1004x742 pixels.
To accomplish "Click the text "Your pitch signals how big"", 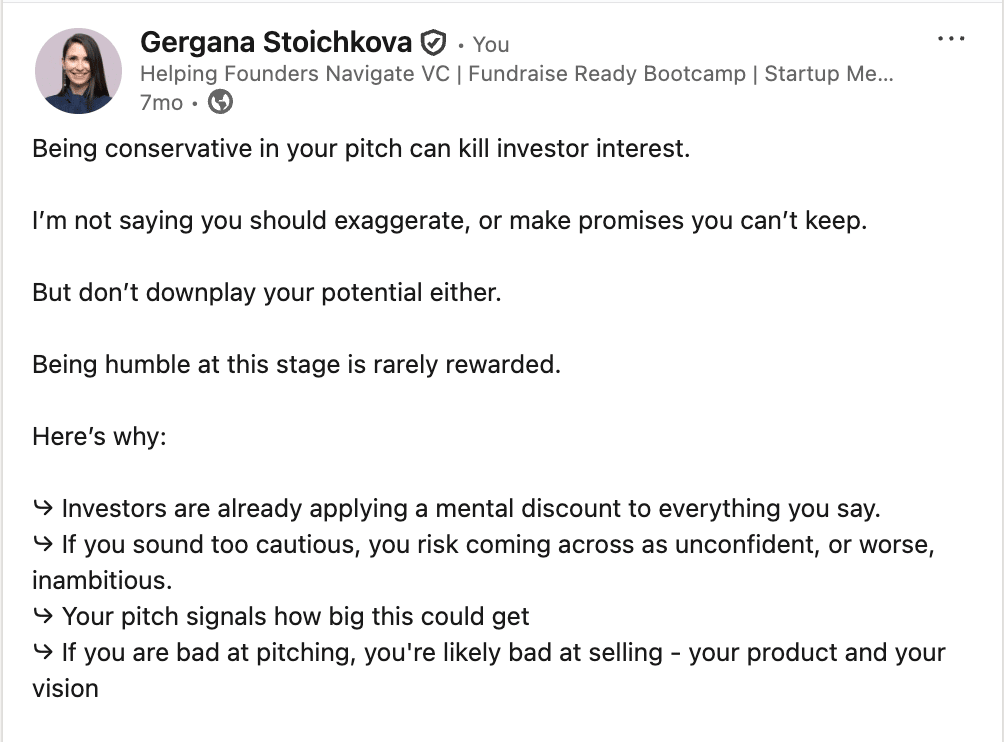I will (x=296, y=616).
